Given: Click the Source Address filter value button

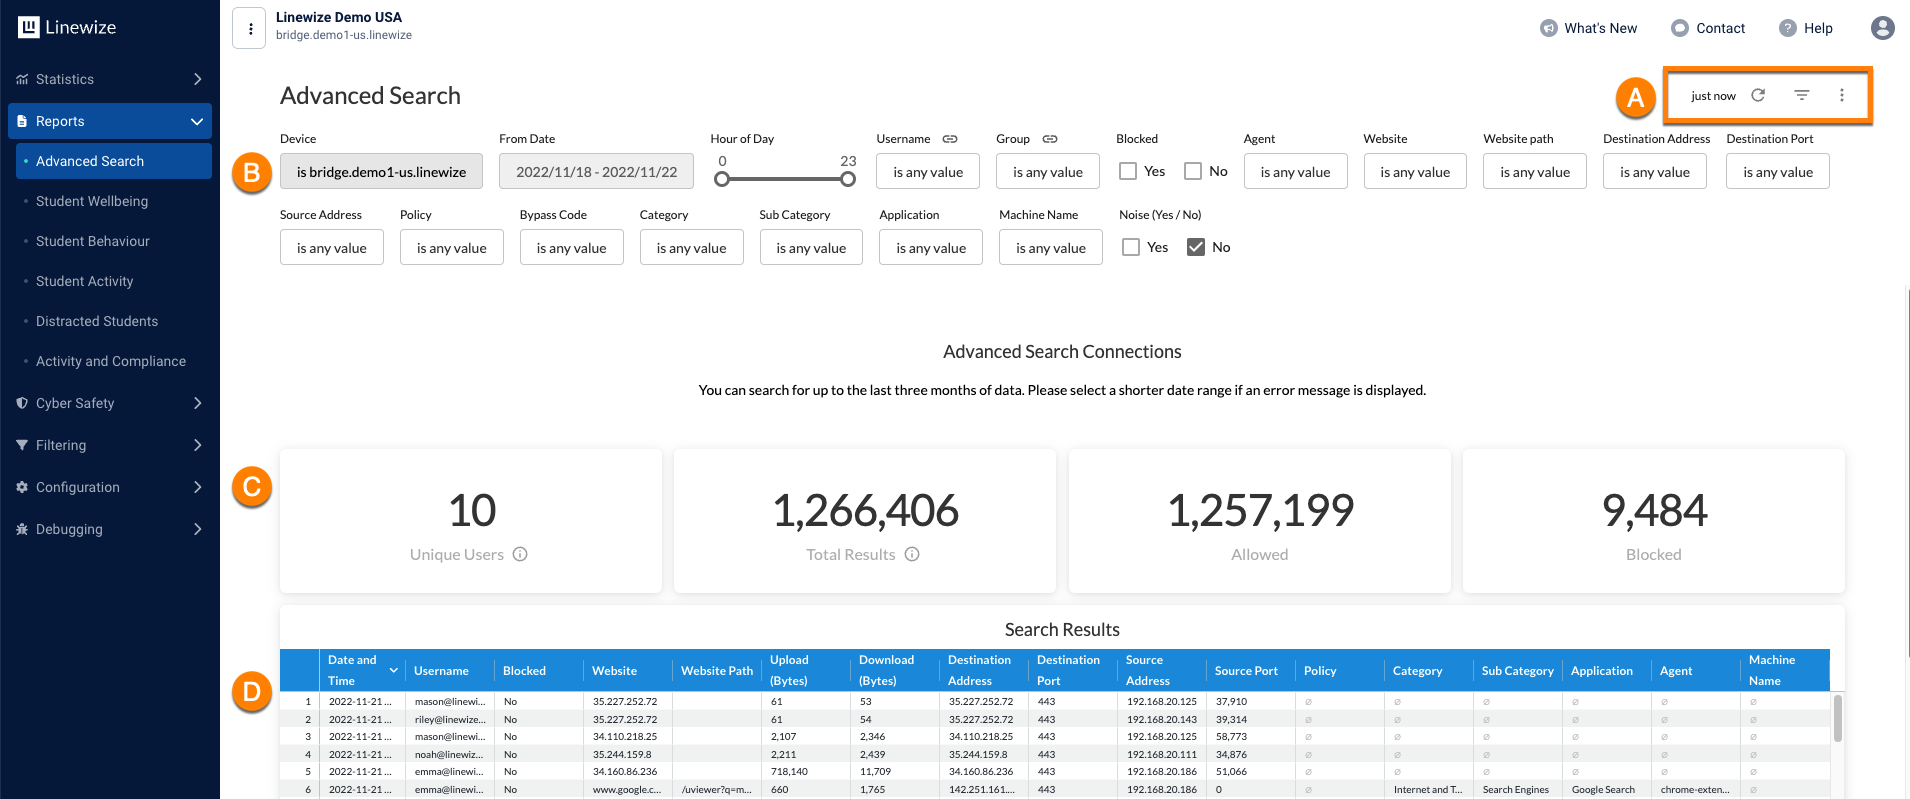Looking at the screenshot, I should pos(332,247).
